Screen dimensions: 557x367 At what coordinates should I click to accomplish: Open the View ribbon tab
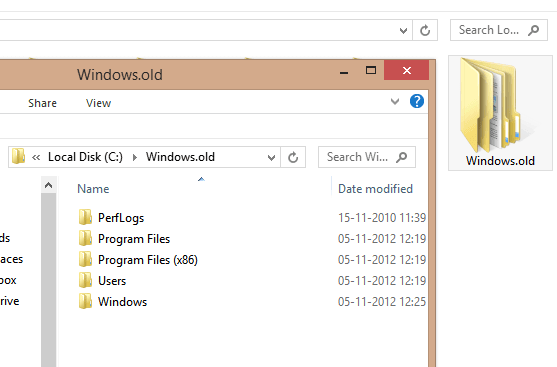[x=98, y=103]
